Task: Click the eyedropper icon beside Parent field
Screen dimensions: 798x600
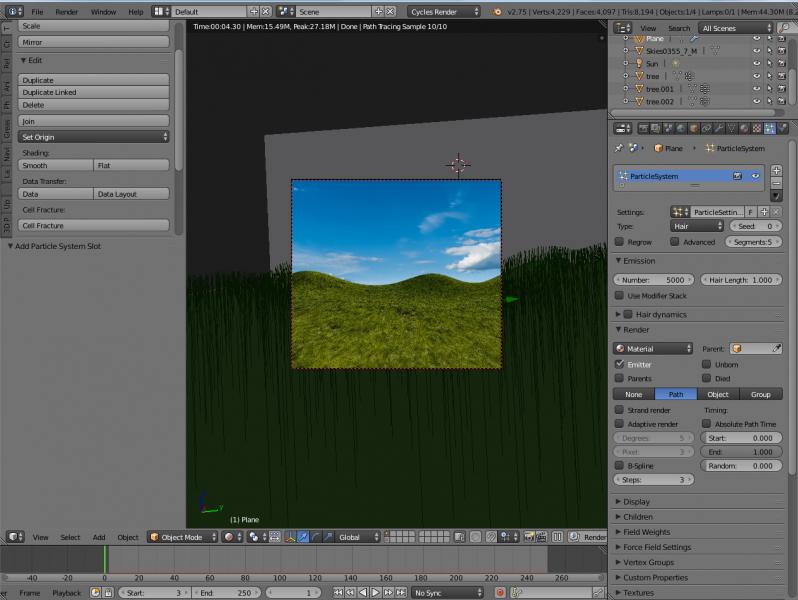Action: point(776,348)
